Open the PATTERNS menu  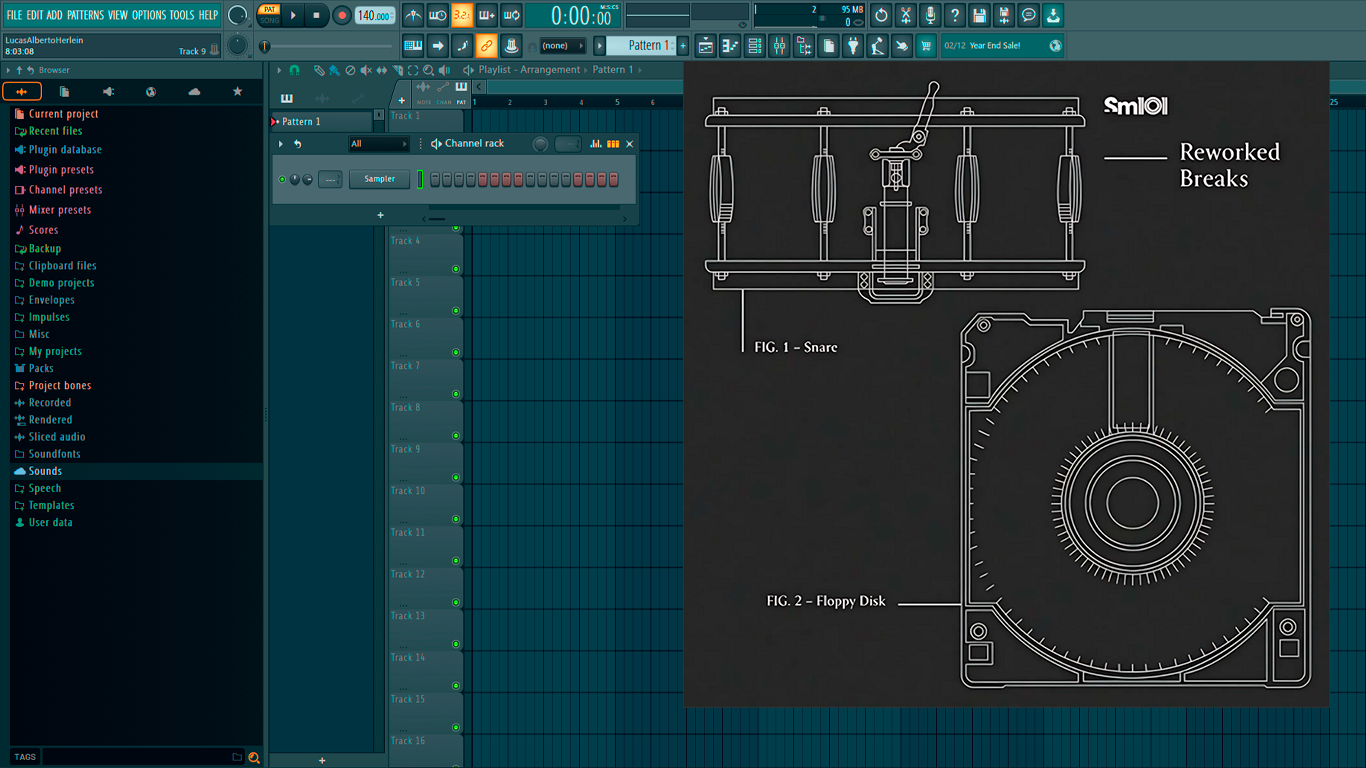85,15
